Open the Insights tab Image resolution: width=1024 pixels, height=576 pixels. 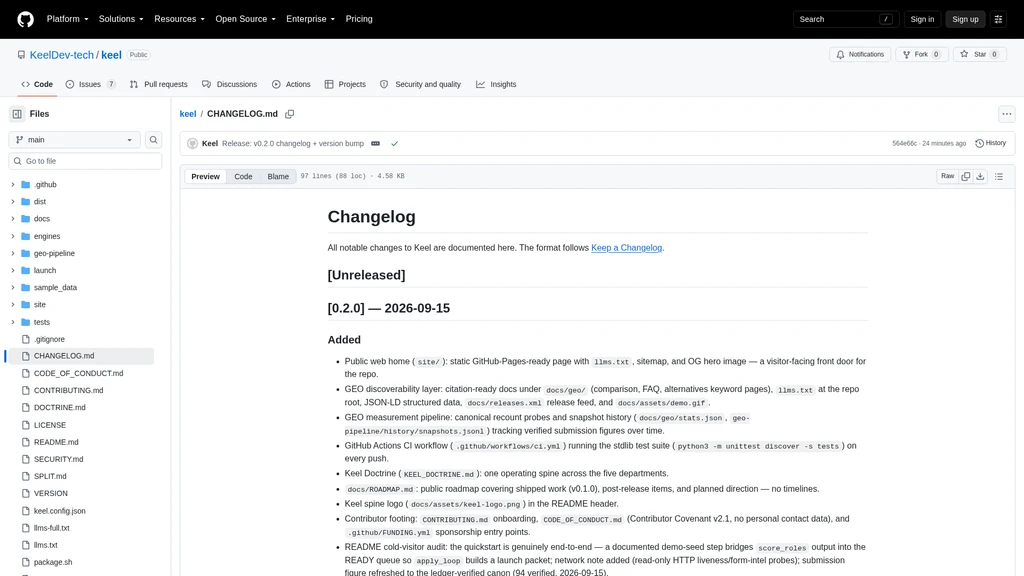(496, 84)
